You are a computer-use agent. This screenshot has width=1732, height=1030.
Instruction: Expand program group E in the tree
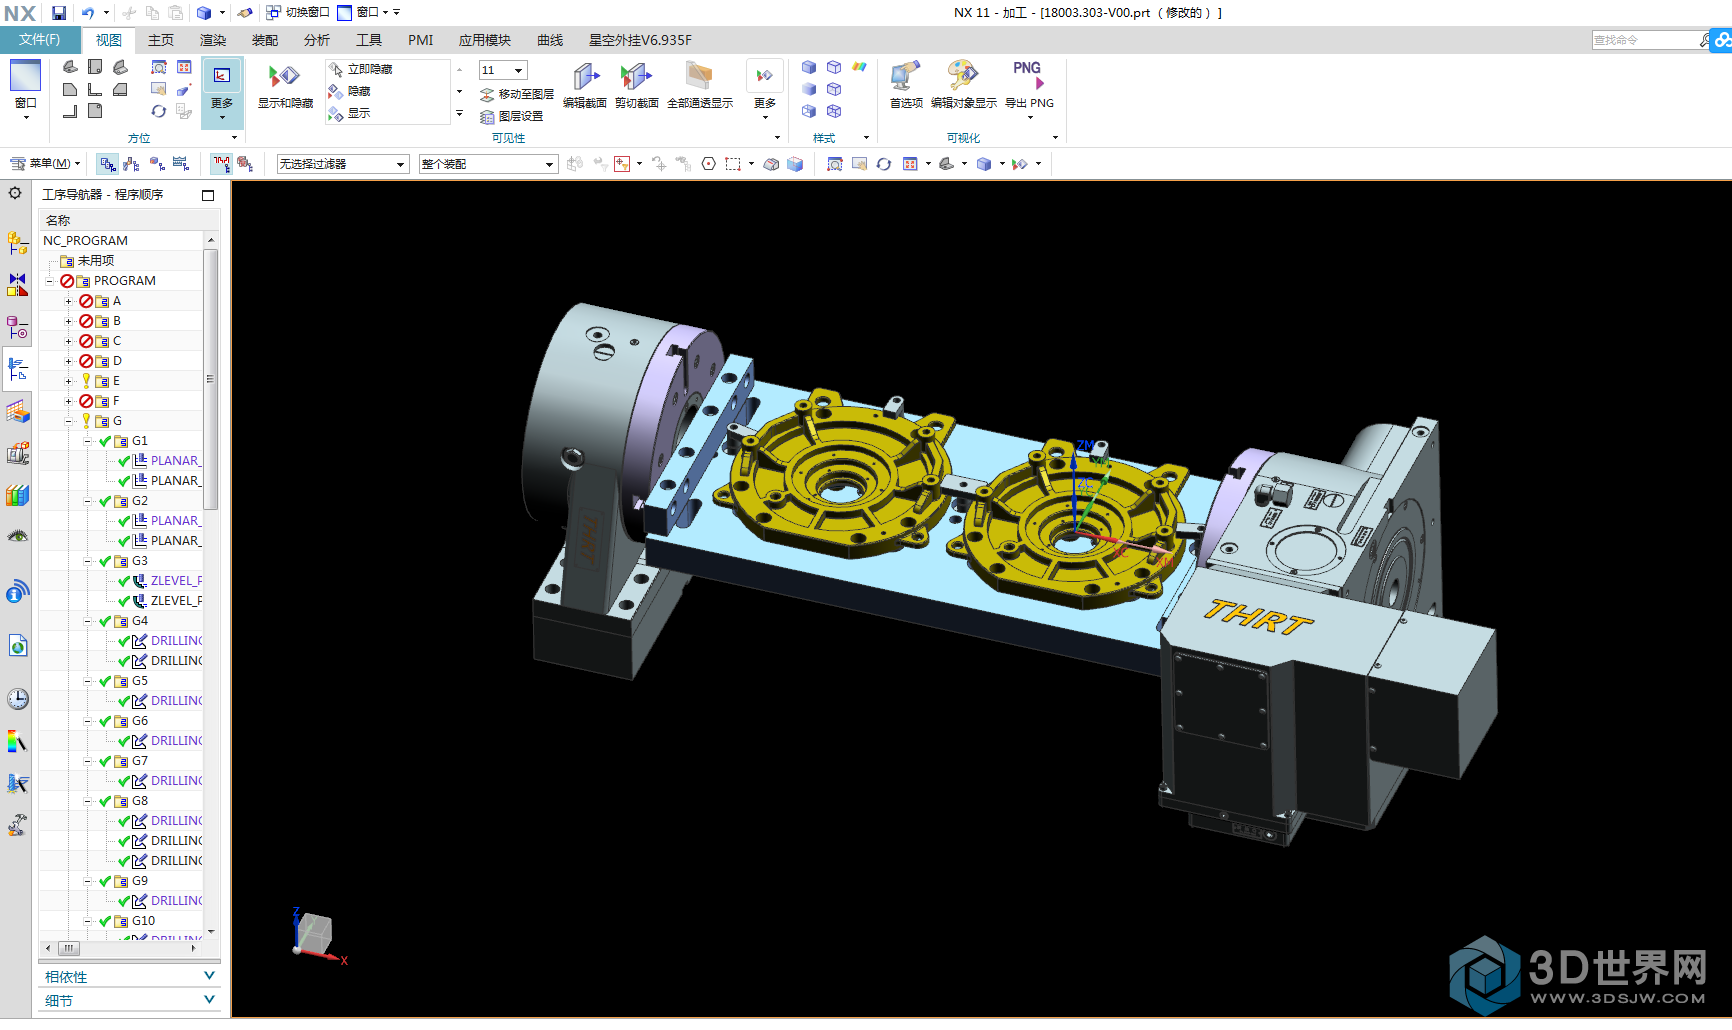point(68,381)
